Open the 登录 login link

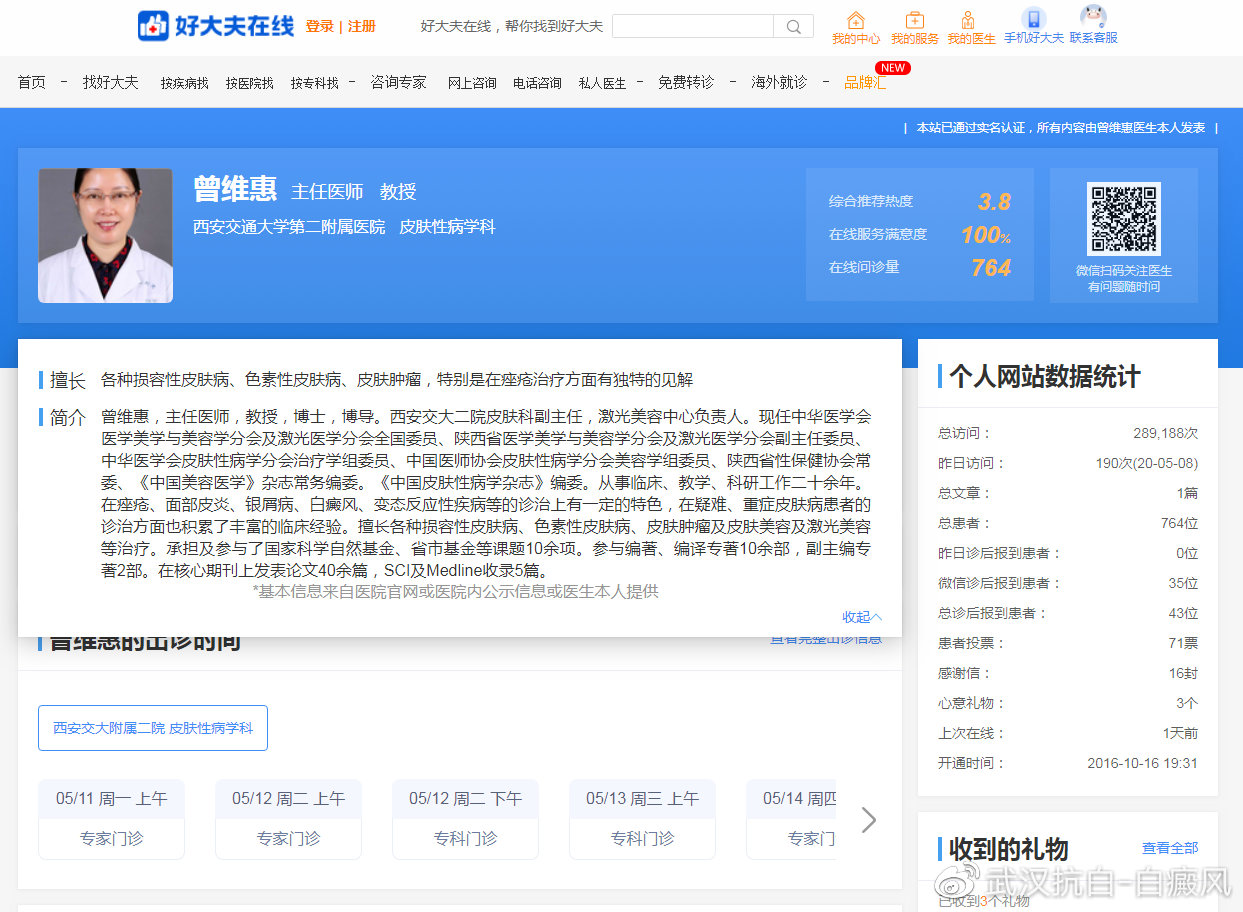[x=319, y=25]
